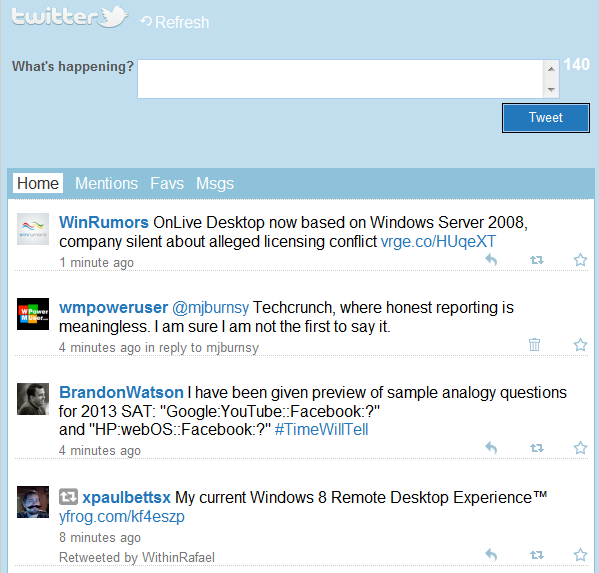Delete the wmpoweruser tweet with trash icon
This screenshot has height=573, width=599.
pos(534,345)
